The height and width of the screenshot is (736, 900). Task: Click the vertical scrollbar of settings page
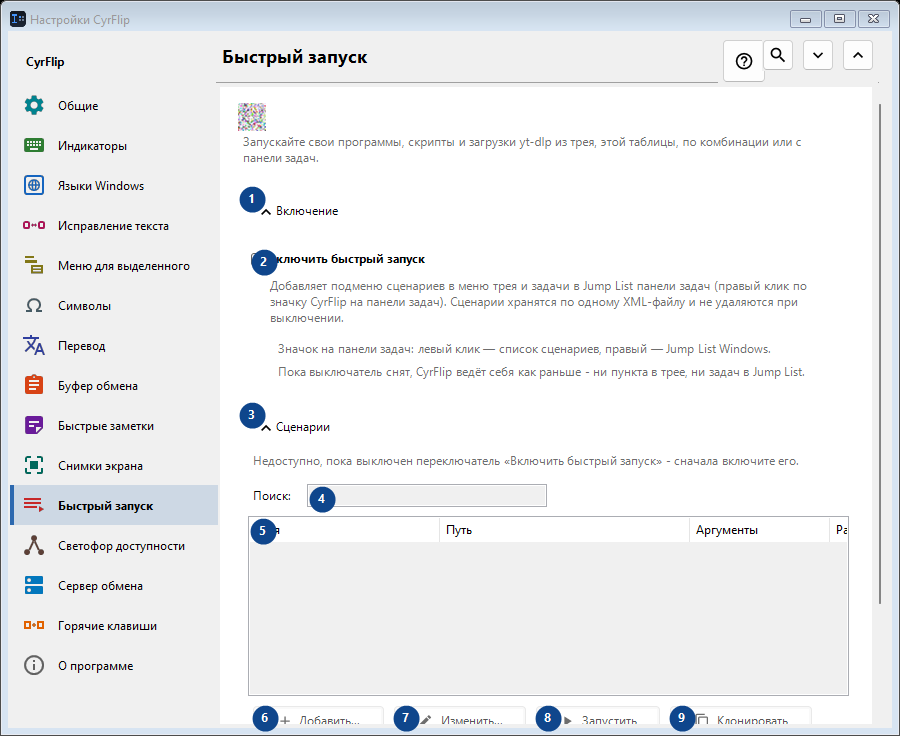(x=880, y=353)
